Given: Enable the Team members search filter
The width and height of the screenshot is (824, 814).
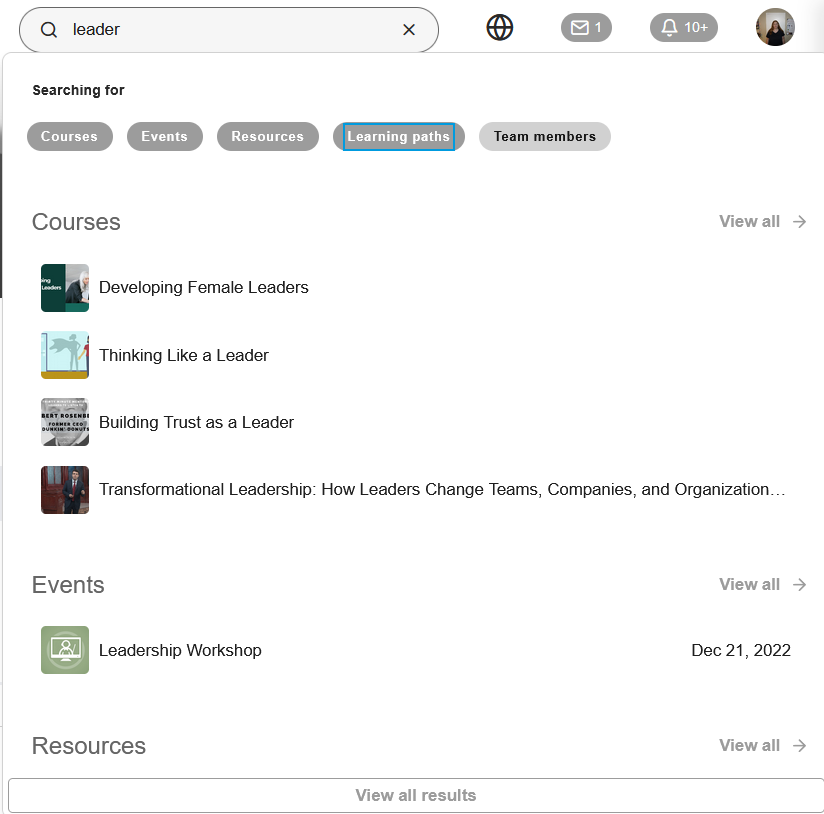Looking at the screenshot, I should 544,136.
